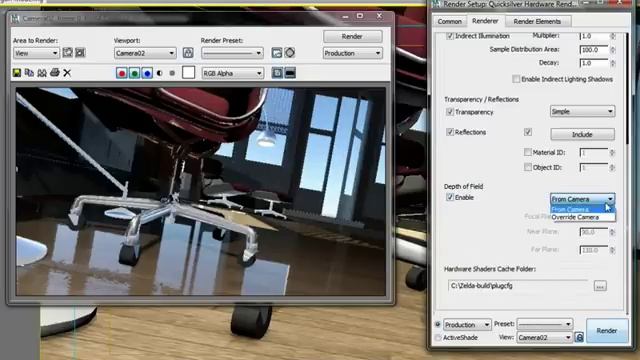
Task: Open the RGB Alpha channel dropdown
Action: coord(232,73)
